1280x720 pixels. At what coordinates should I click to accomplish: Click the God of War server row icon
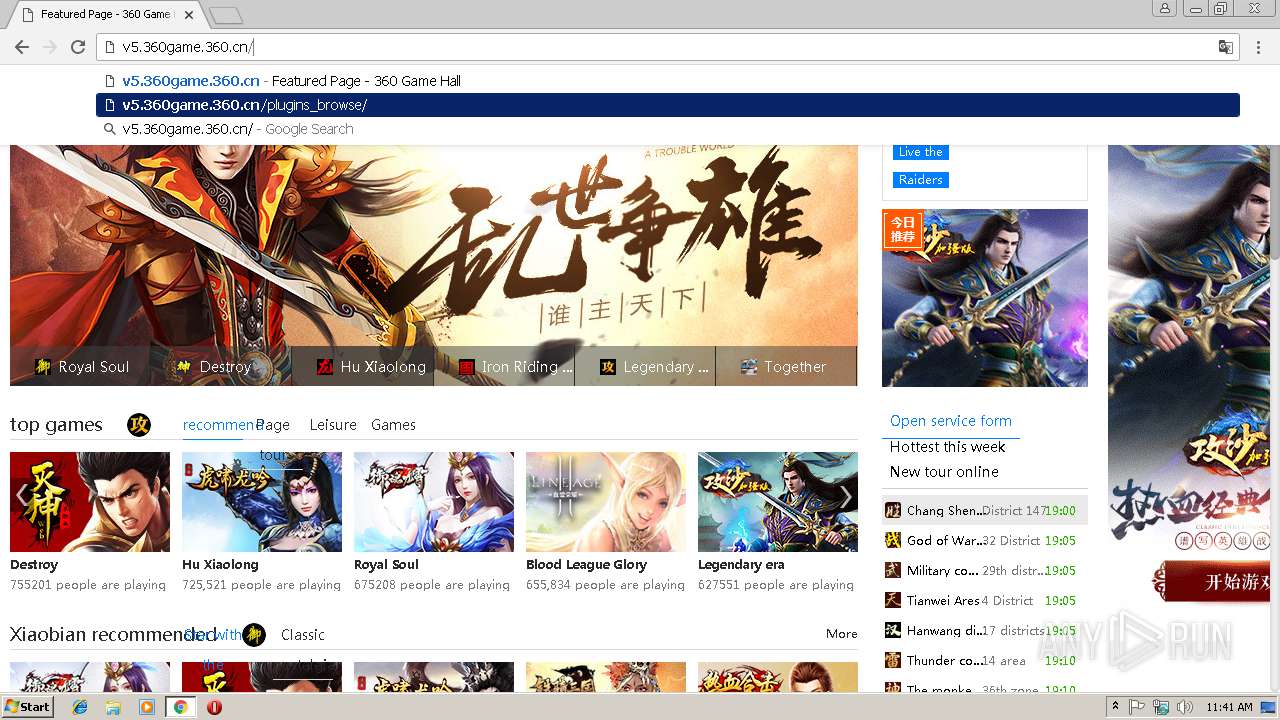point(893,540)
